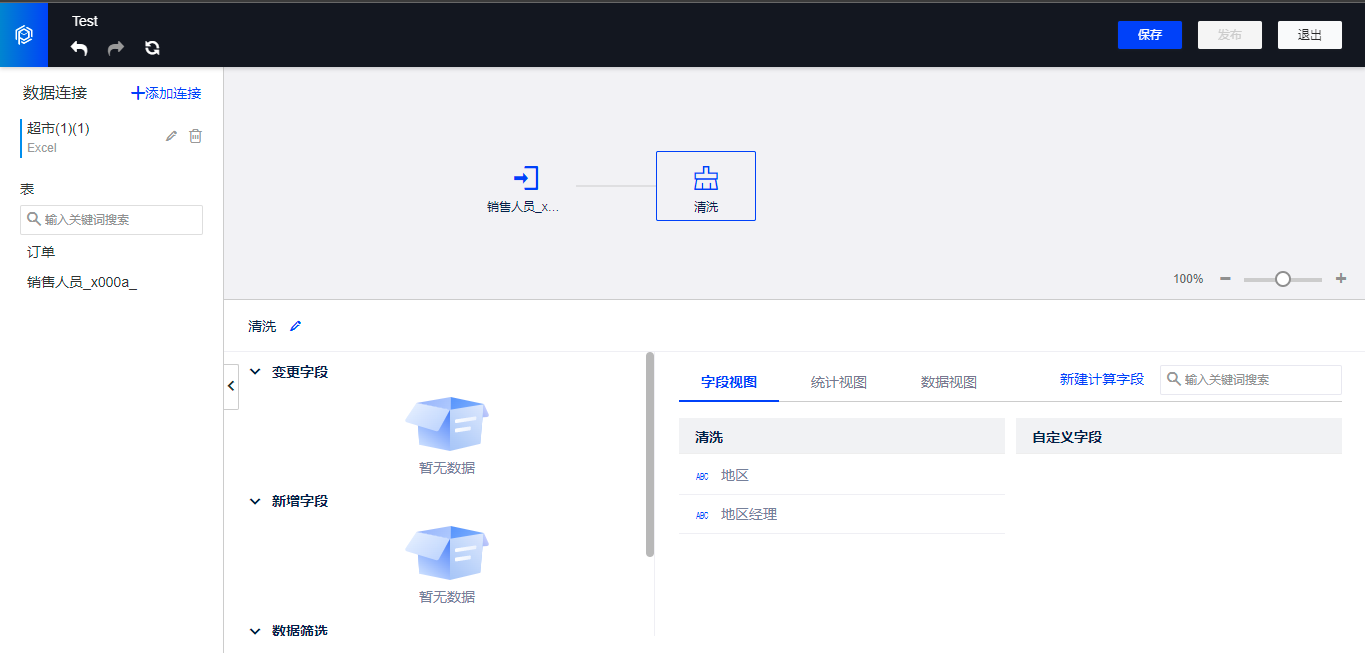Rename the 清洗 step with pencil icon

[295, 326]
